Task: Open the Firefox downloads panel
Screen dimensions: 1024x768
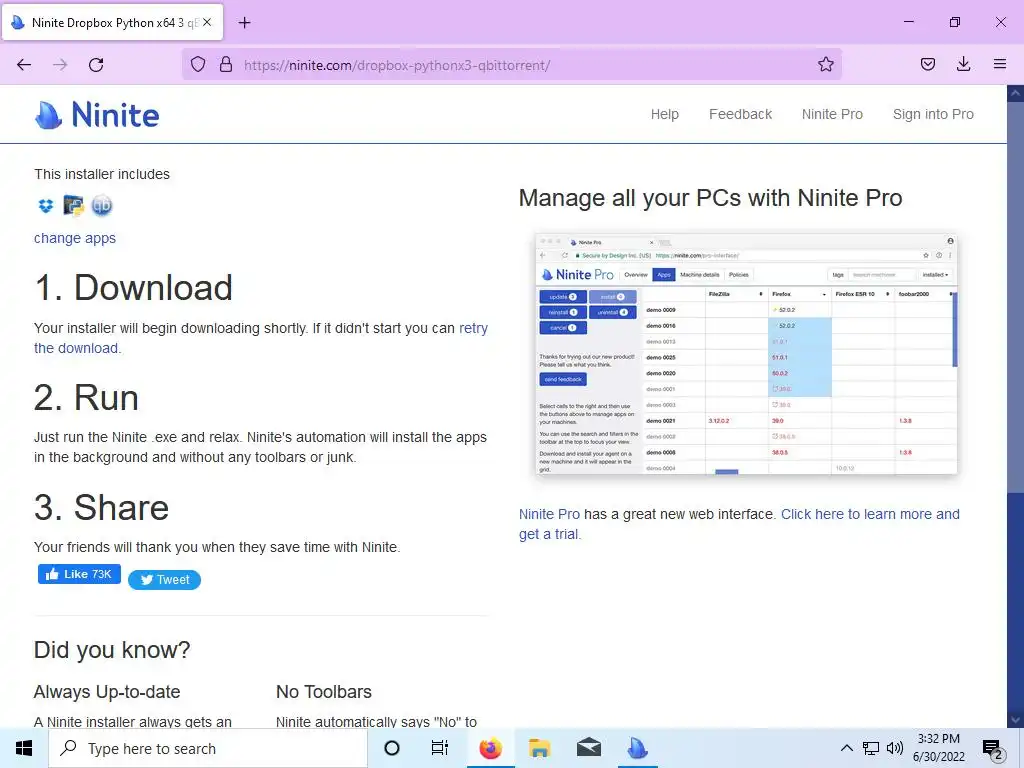Action: (963, 64)
